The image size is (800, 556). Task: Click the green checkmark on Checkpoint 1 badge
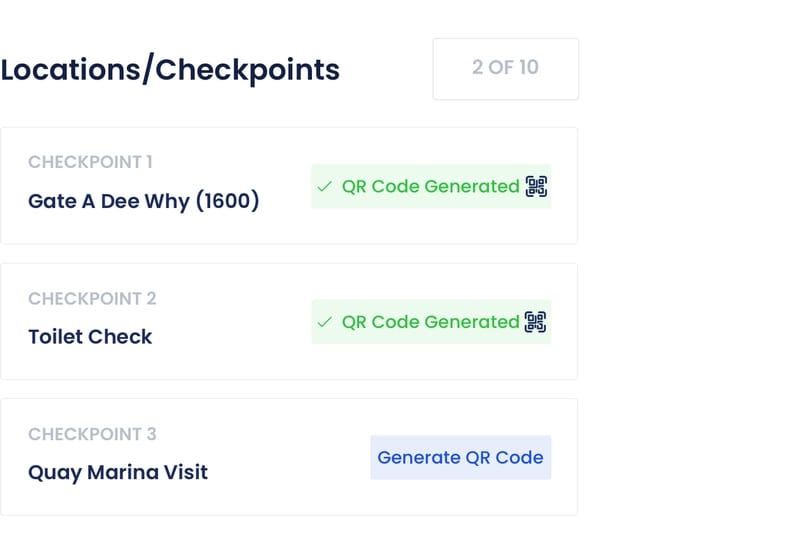324,187
